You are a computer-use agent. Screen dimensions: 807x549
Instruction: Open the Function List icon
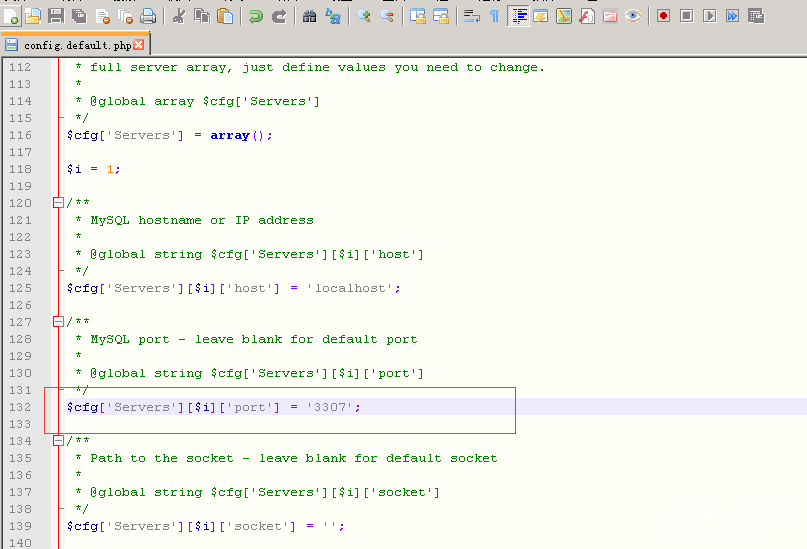(x=587, y=16)
